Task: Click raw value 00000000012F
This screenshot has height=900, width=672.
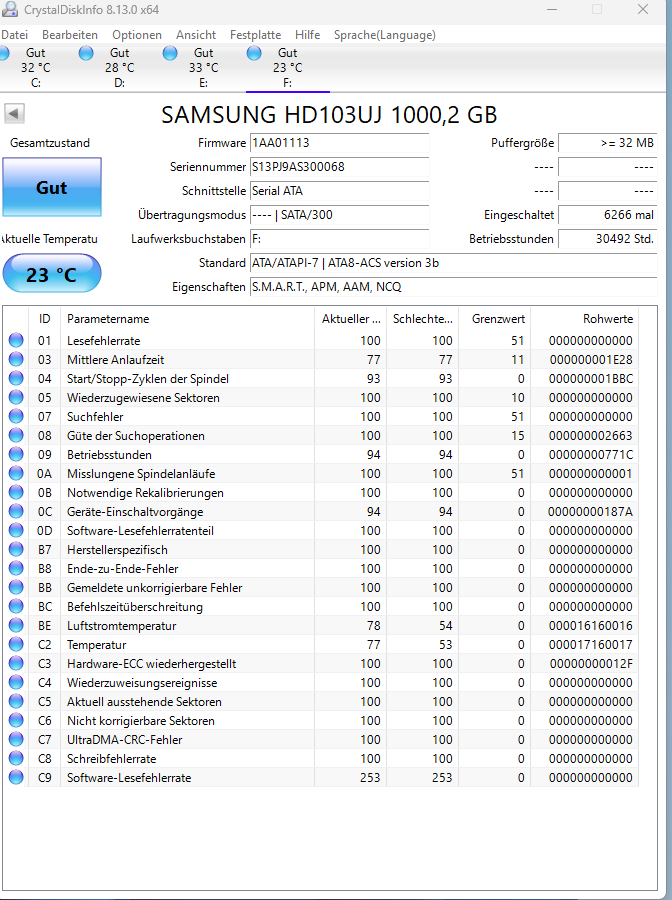Action: tap(591, 664)
